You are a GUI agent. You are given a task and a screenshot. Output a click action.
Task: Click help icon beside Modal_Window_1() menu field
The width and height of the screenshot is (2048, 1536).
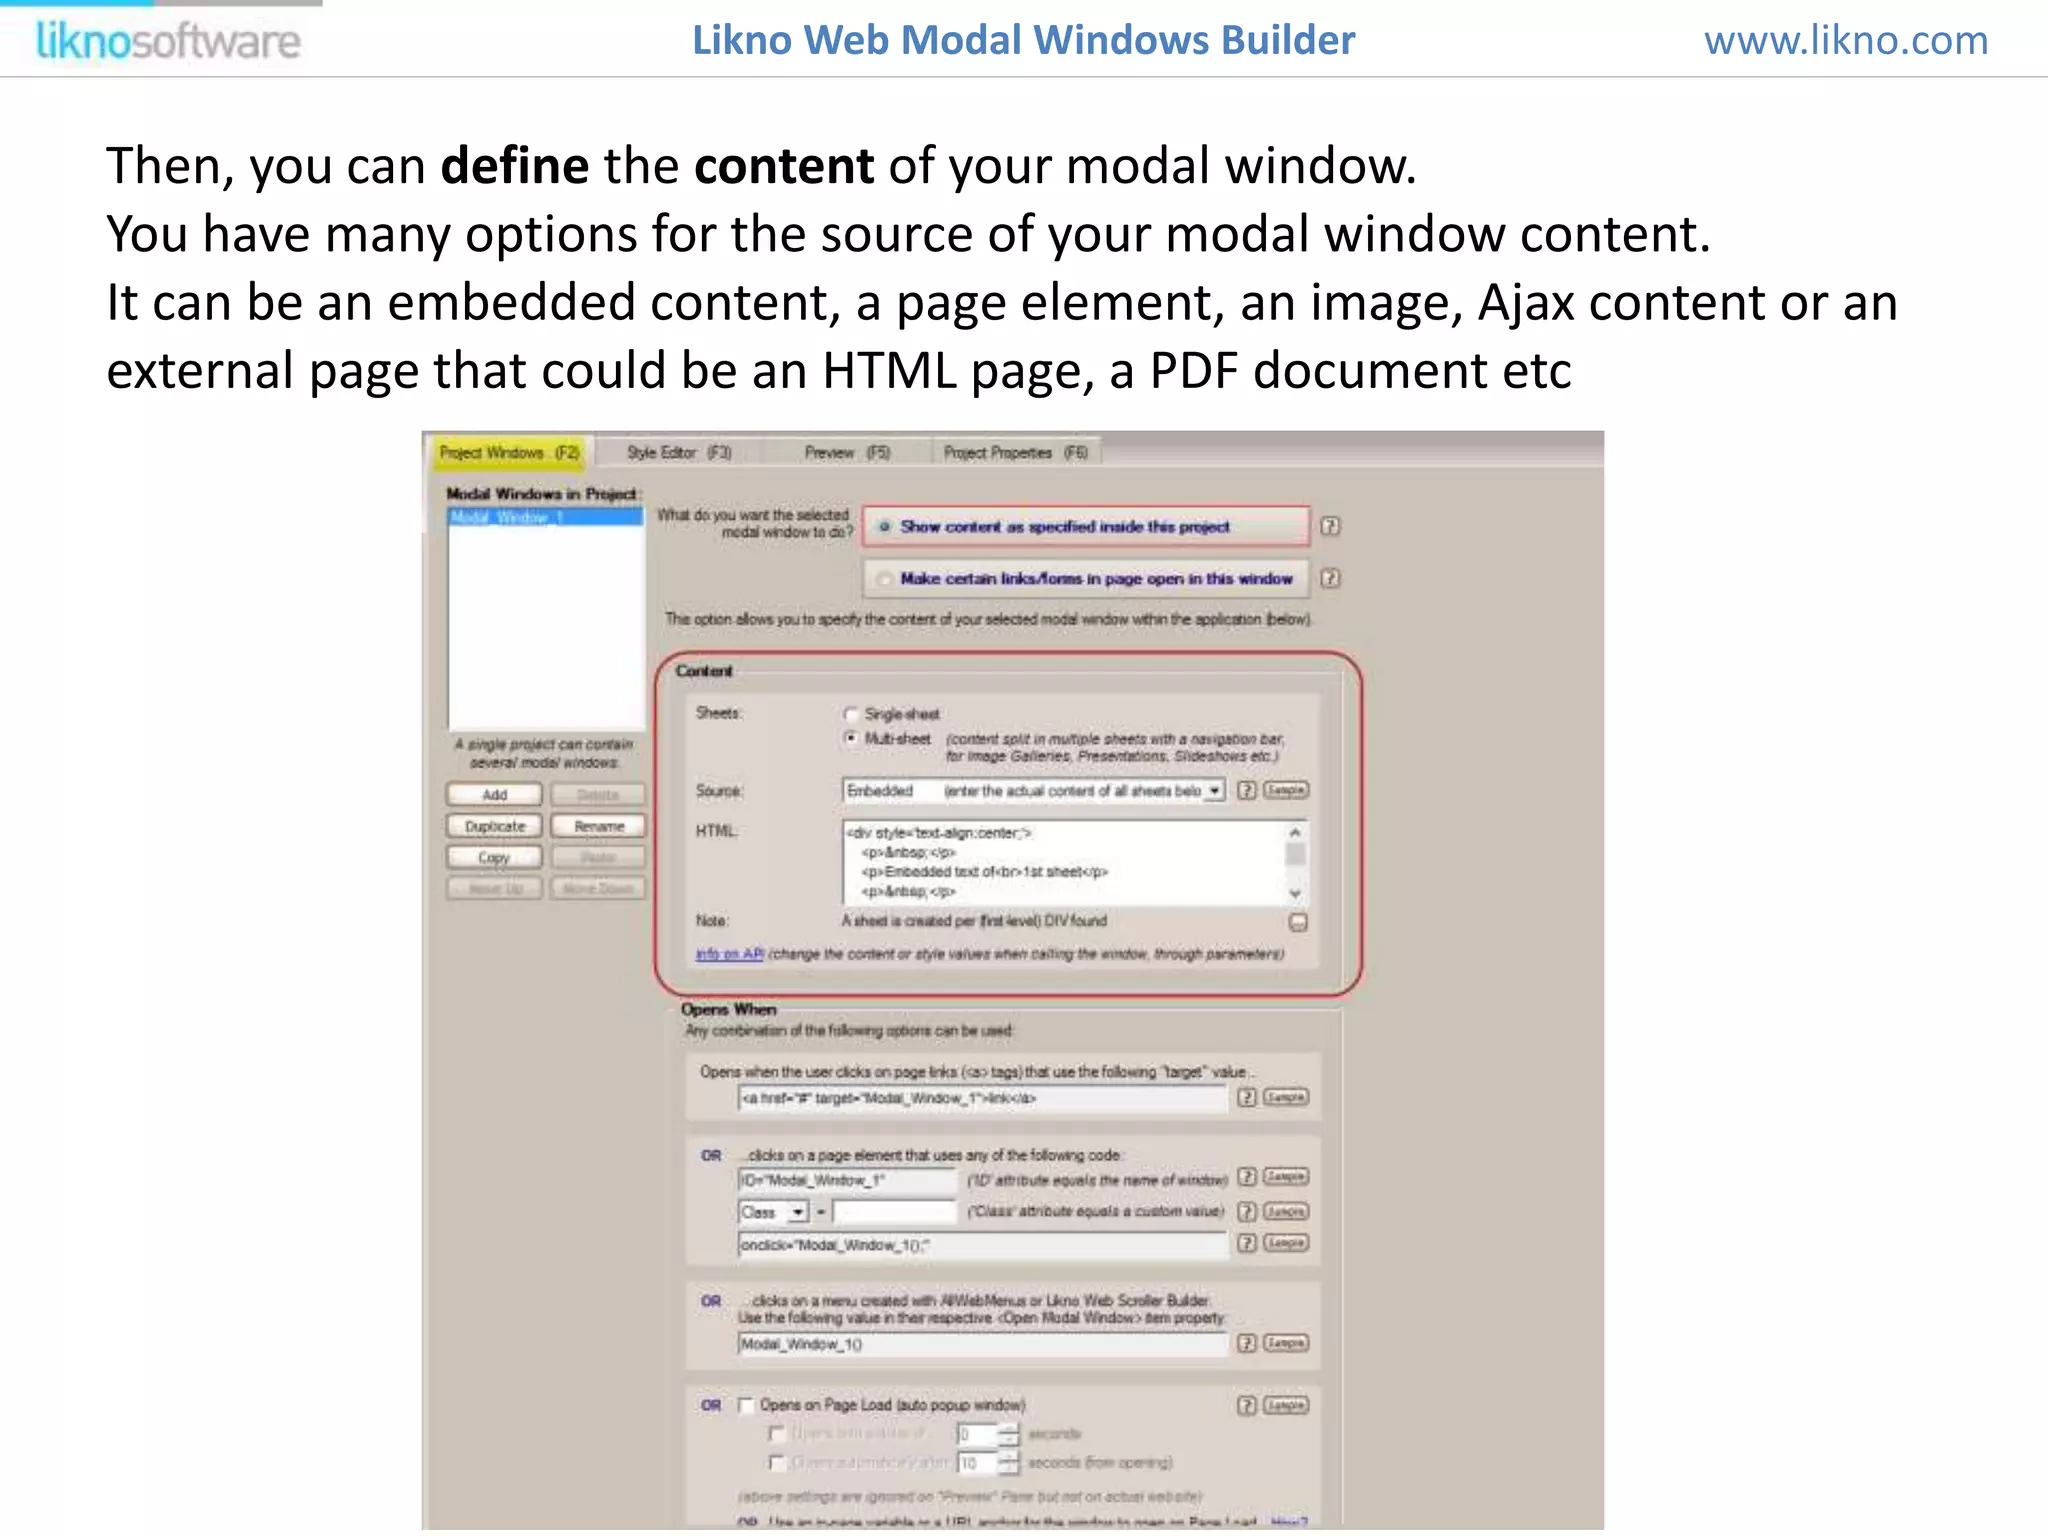coord(1246,1343)
